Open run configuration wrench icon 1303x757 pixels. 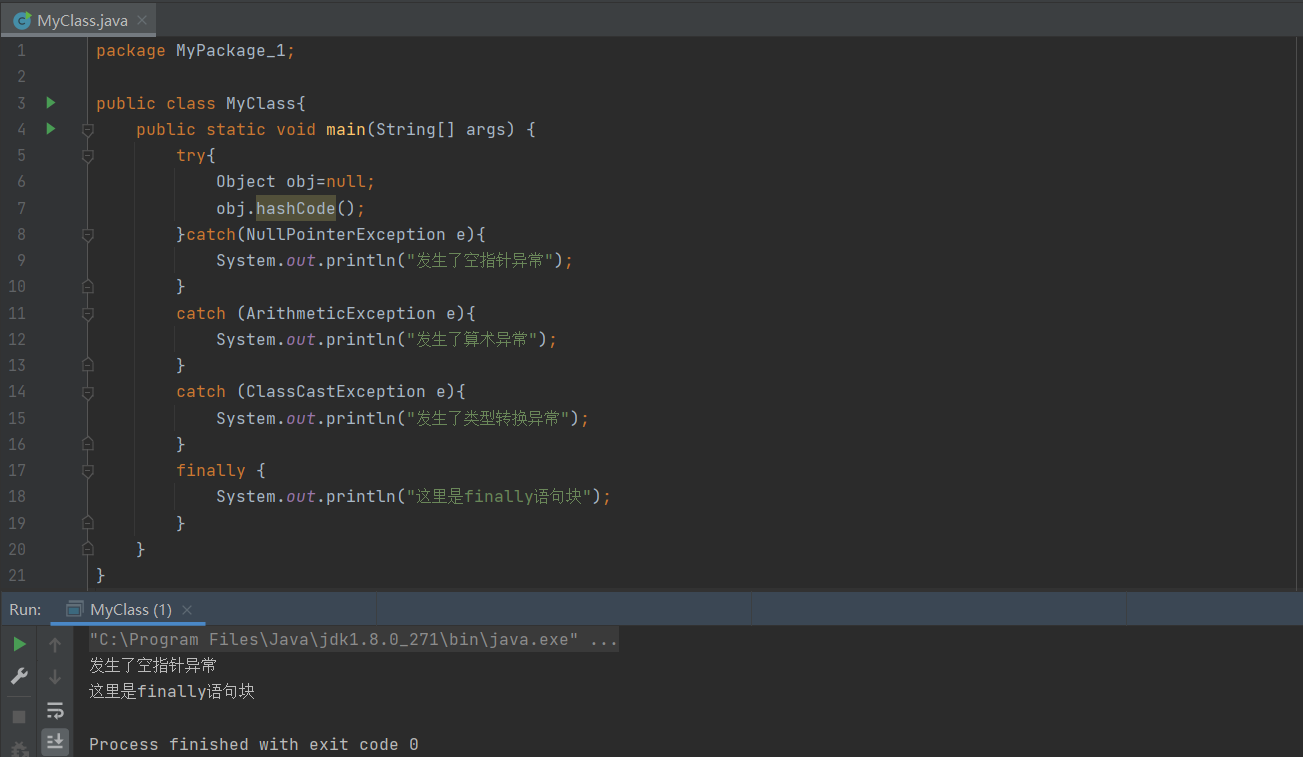[19, 677]
